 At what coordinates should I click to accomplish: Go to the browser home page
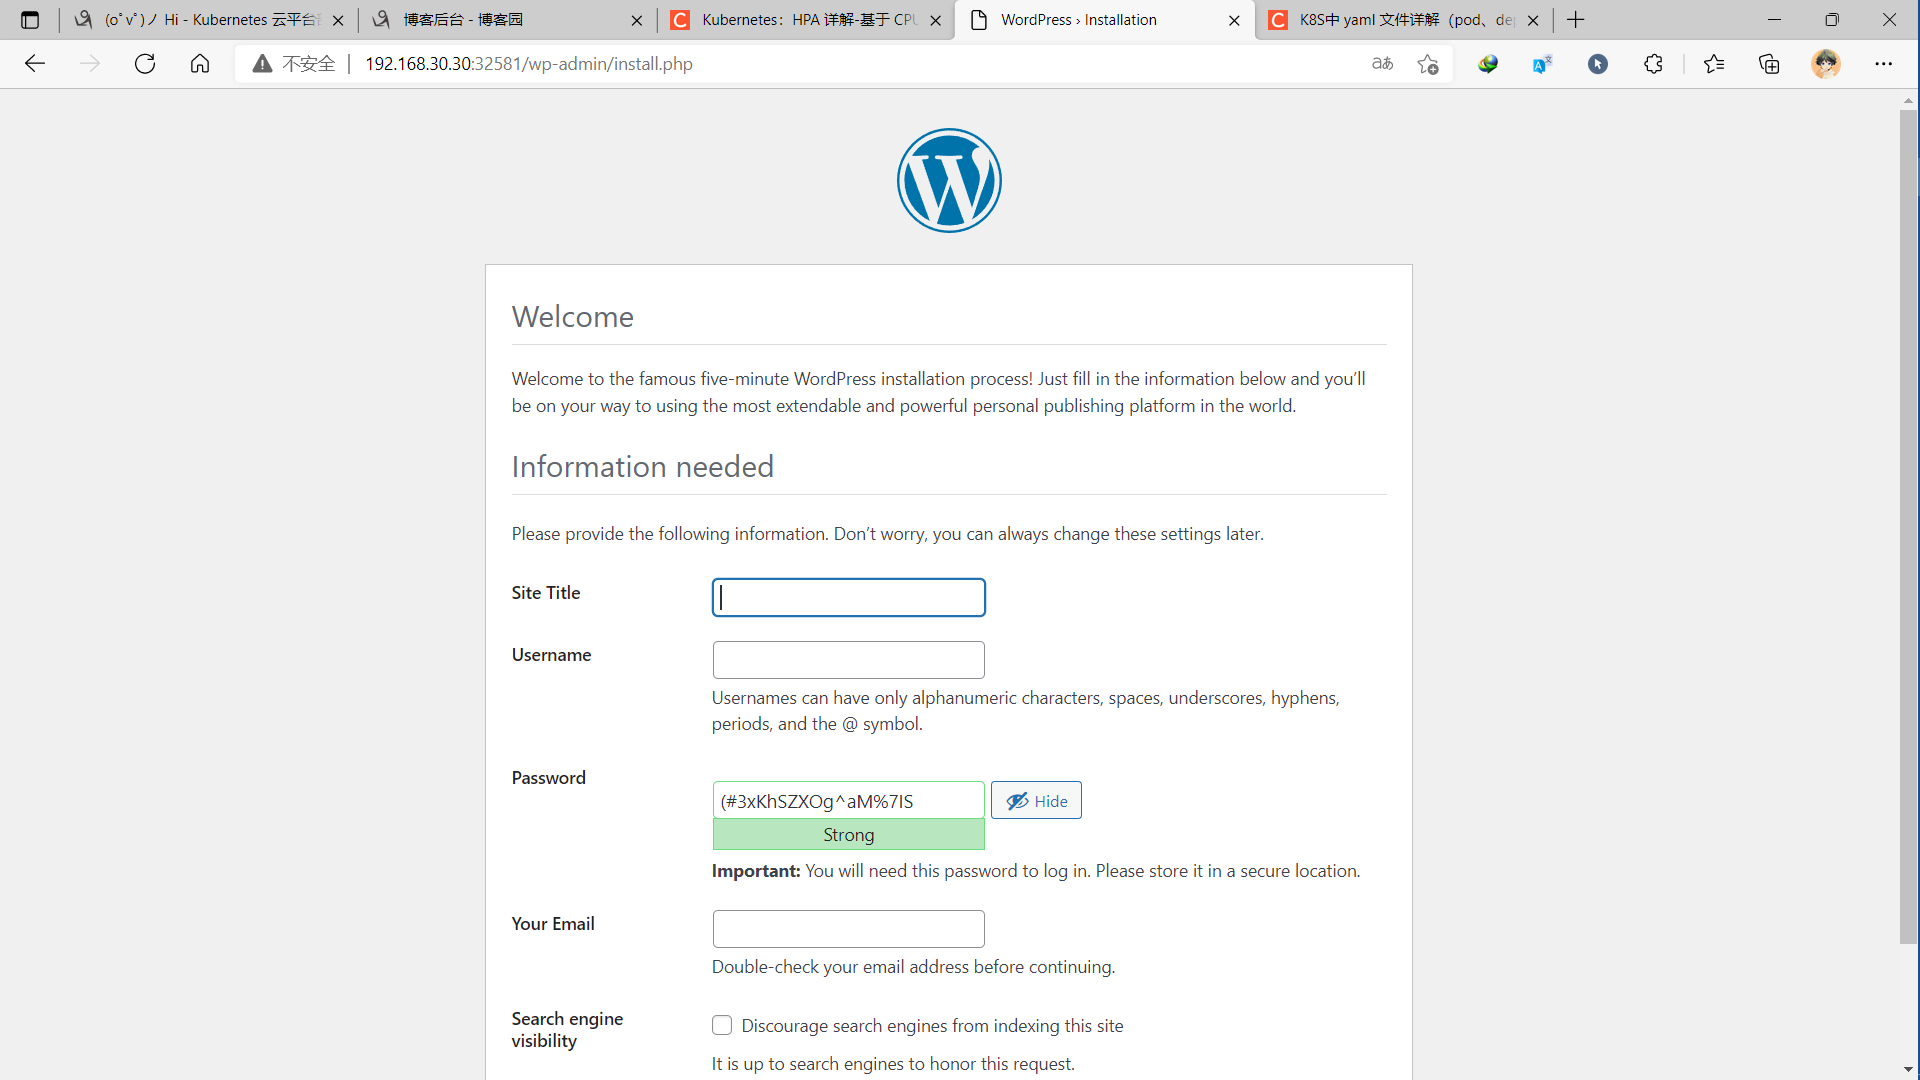pos(199,63)
